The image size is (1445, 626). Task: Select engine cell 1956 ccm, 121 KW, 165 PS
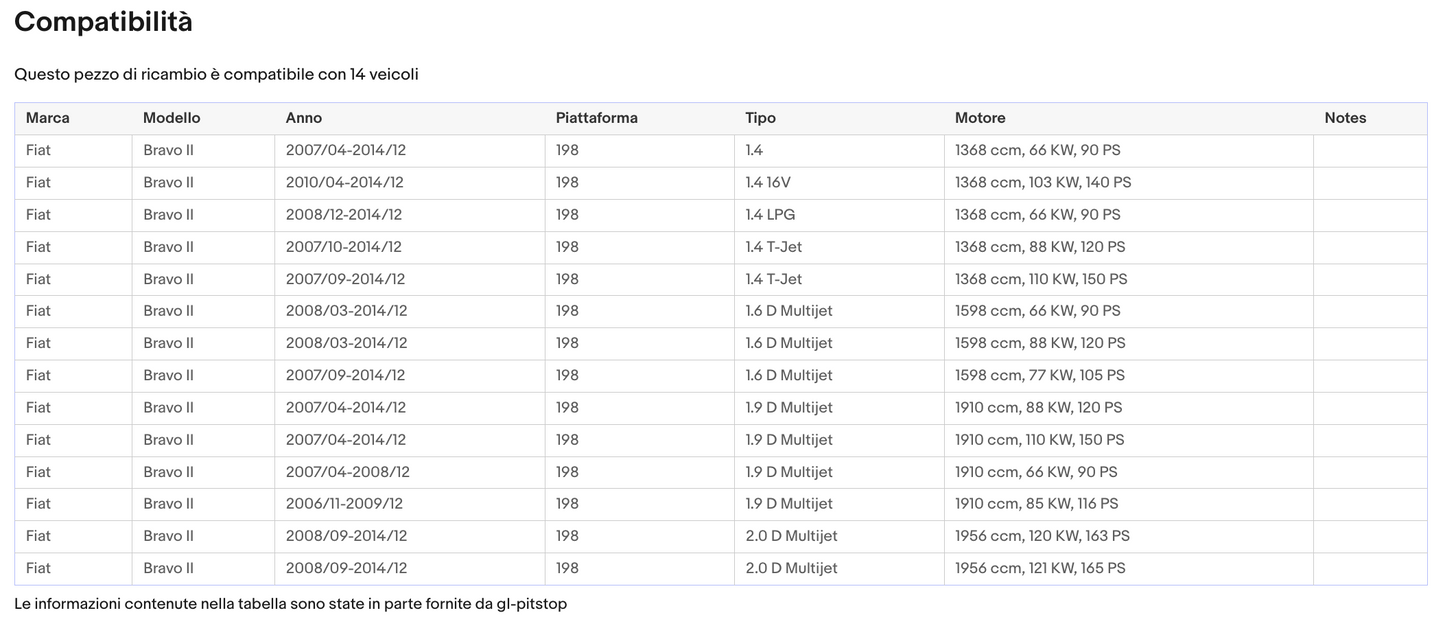(x=1040, y=568)
